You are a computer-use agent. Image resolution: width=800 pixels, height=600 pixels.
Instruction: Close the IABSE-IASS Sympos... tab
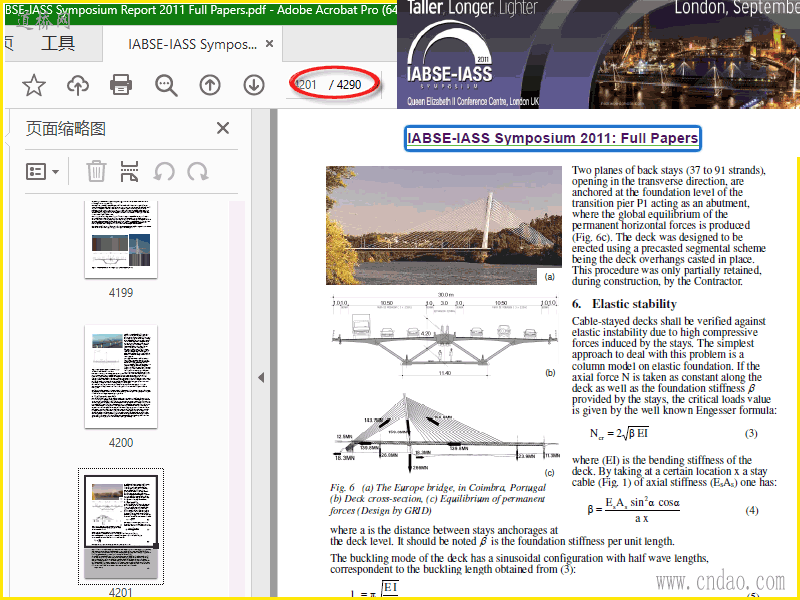(x=269, y=44)
